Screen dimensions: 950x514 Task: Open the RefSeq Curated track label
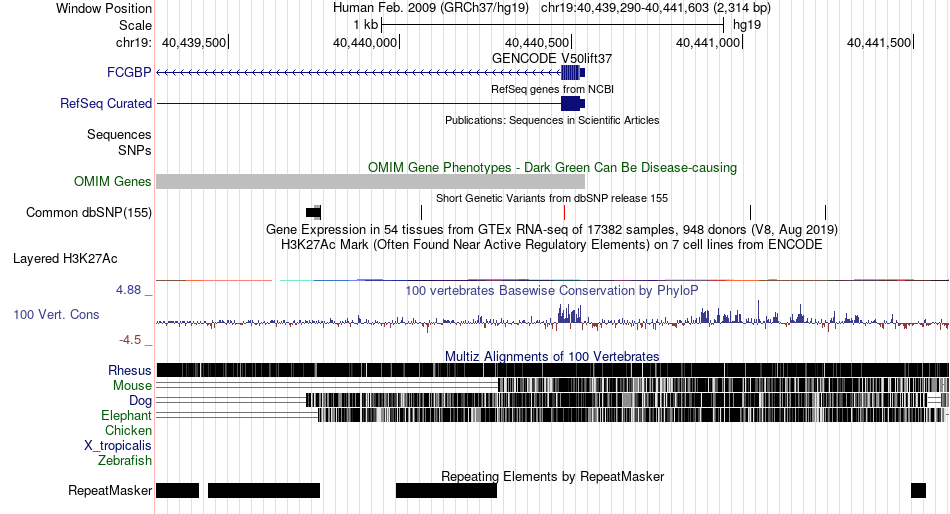click(x=105, y=103)
